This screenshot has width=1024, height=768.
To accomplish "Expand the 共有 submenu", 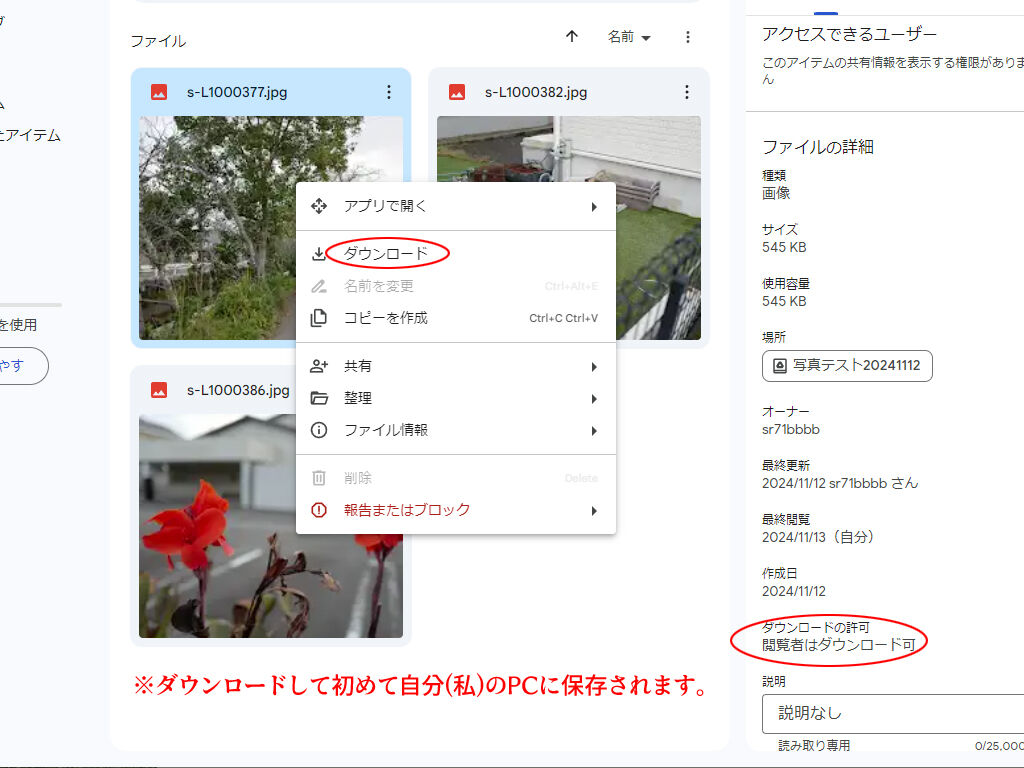I will [593, 366].
